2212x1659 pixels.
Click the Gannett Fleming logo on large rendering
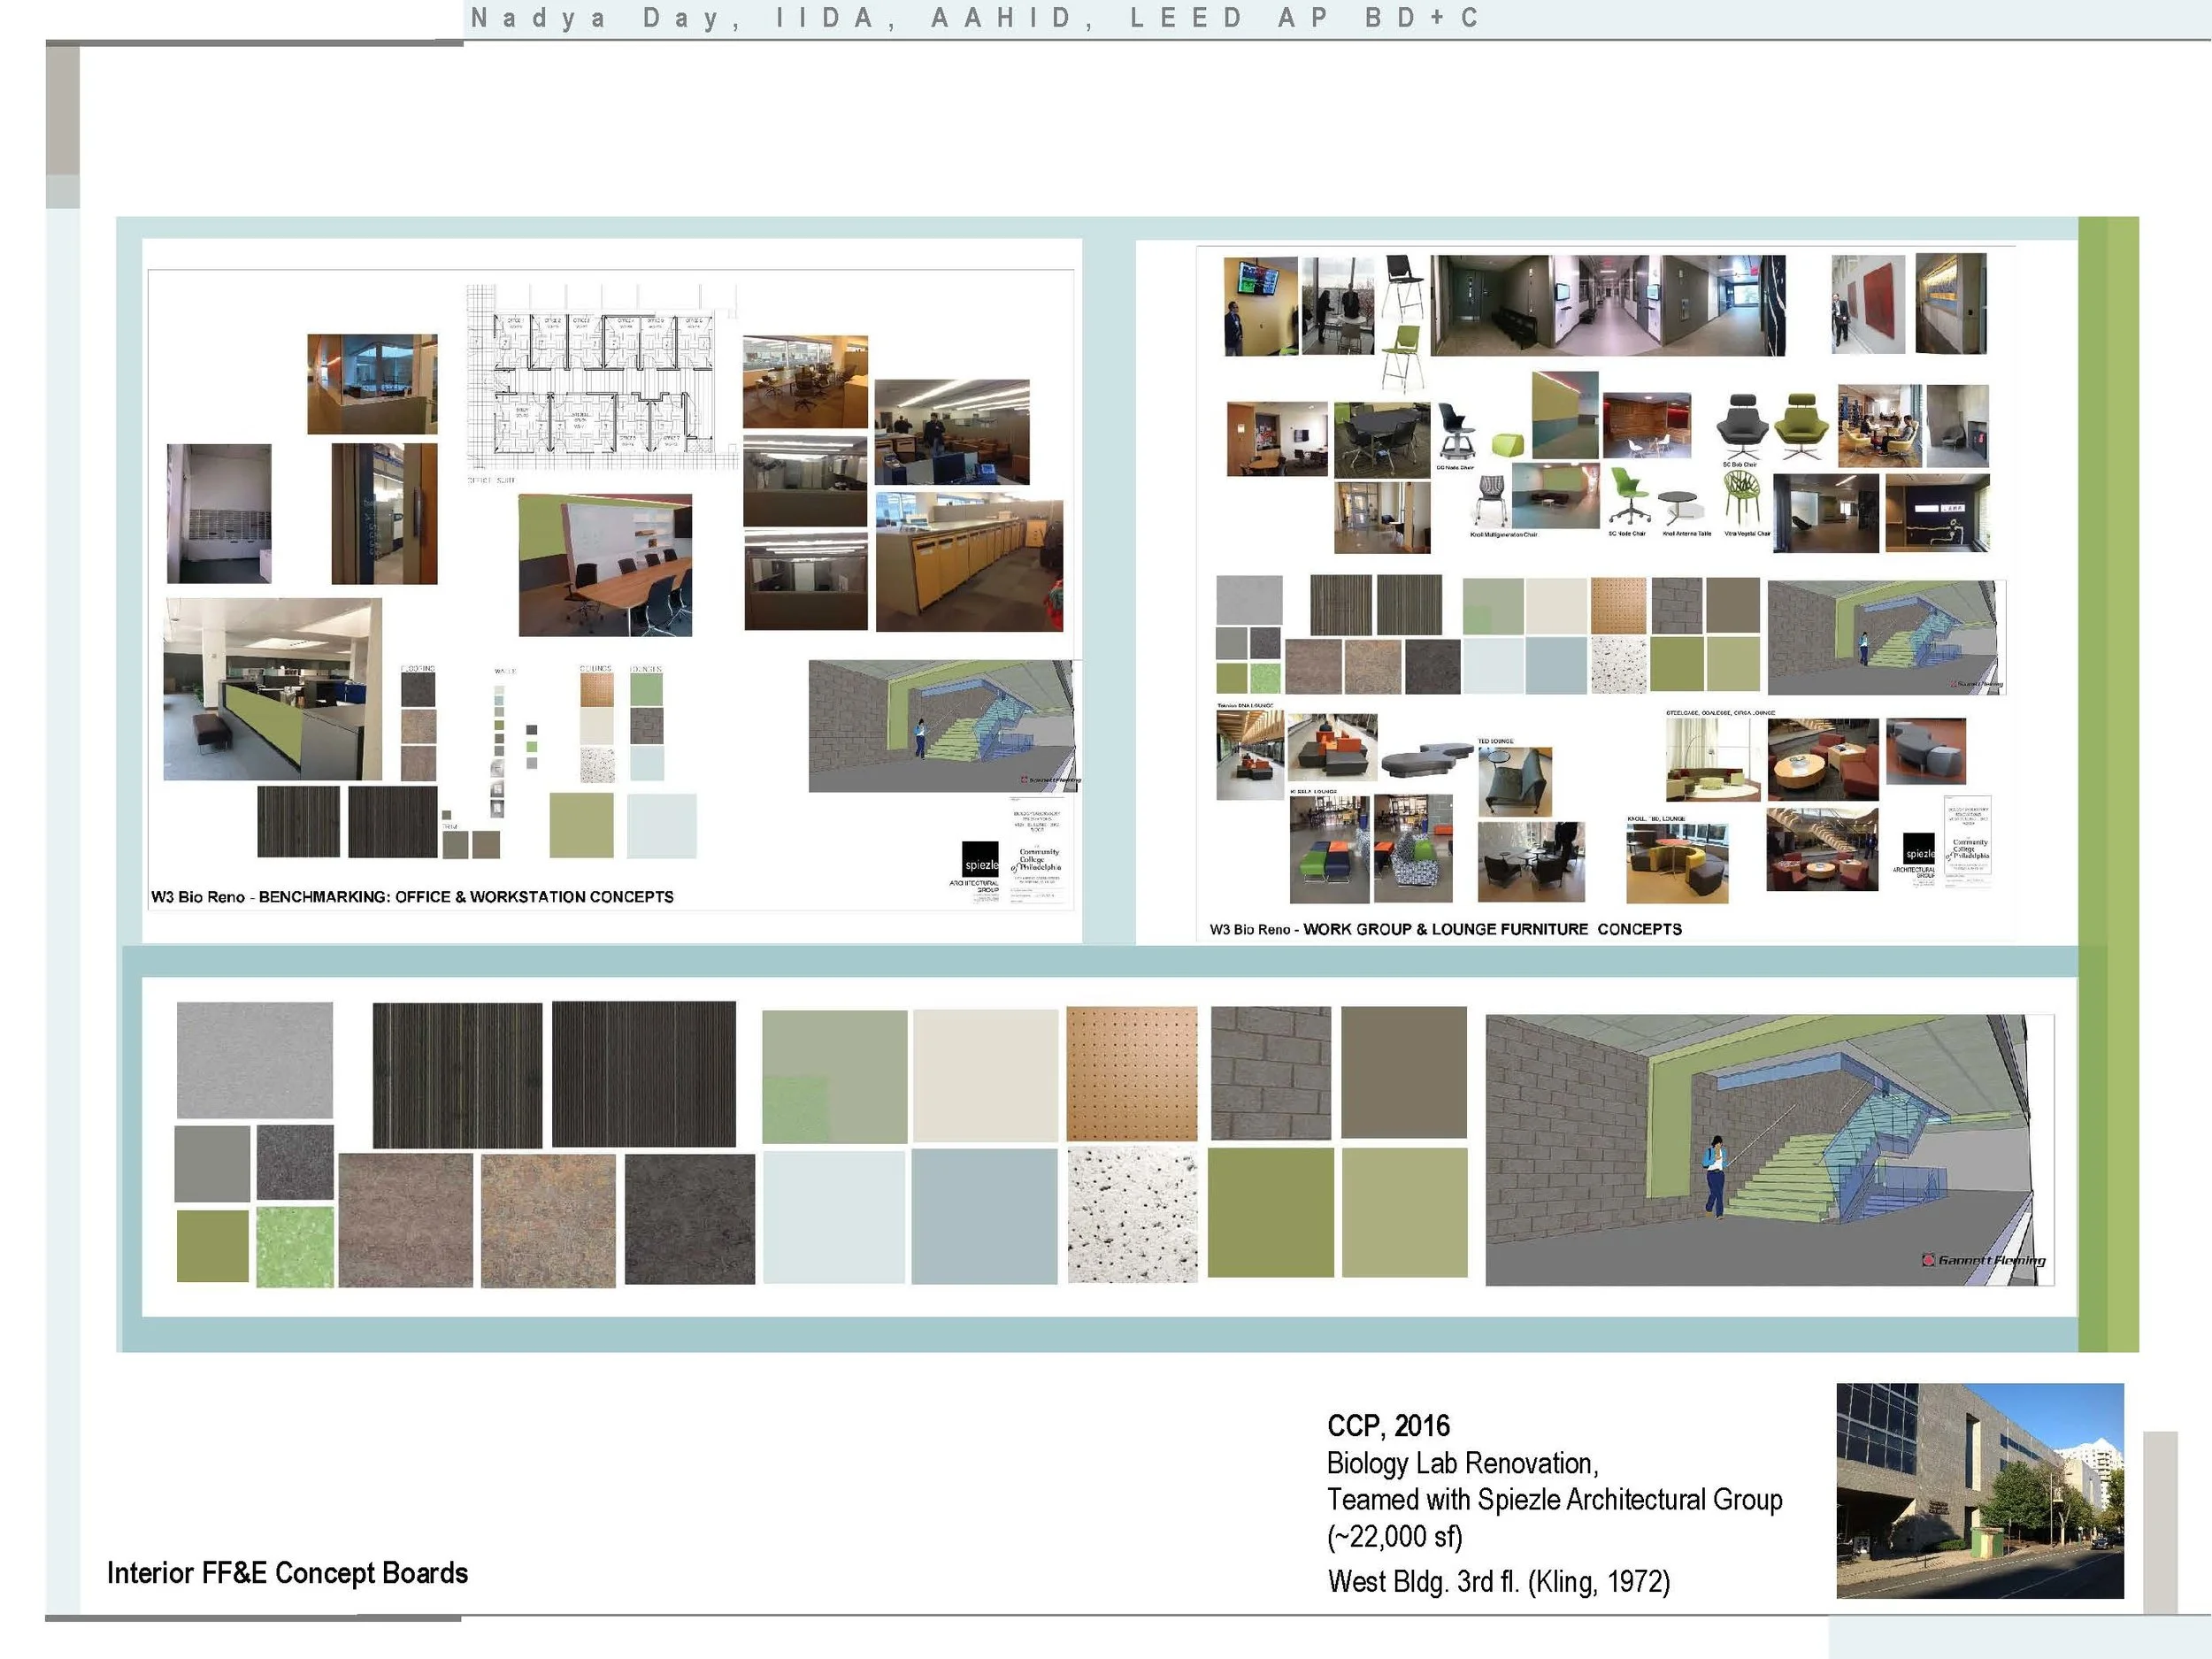1984,1260
